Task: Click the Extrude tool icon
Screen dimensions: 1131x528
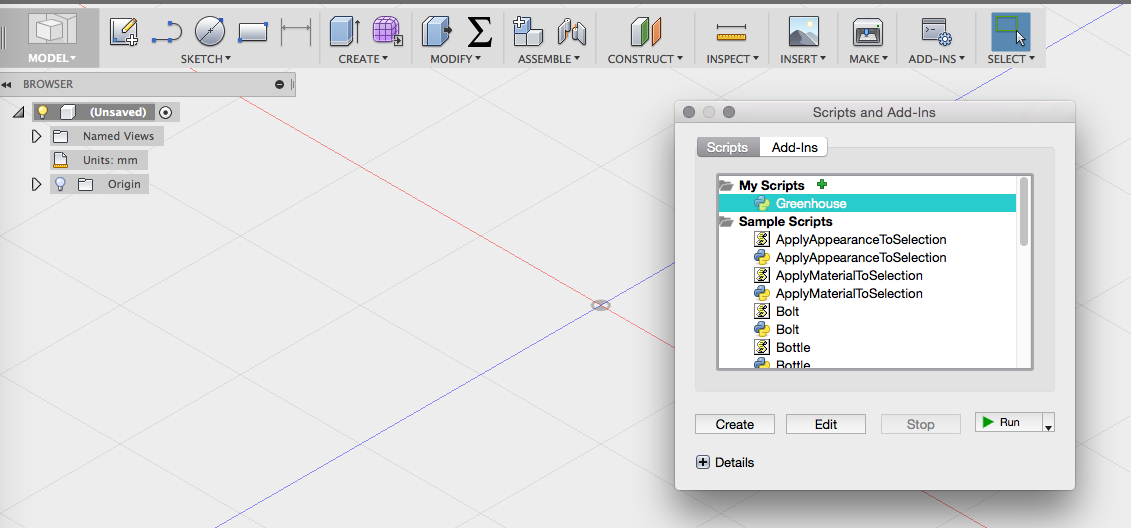Action: (x=346, y=32)
